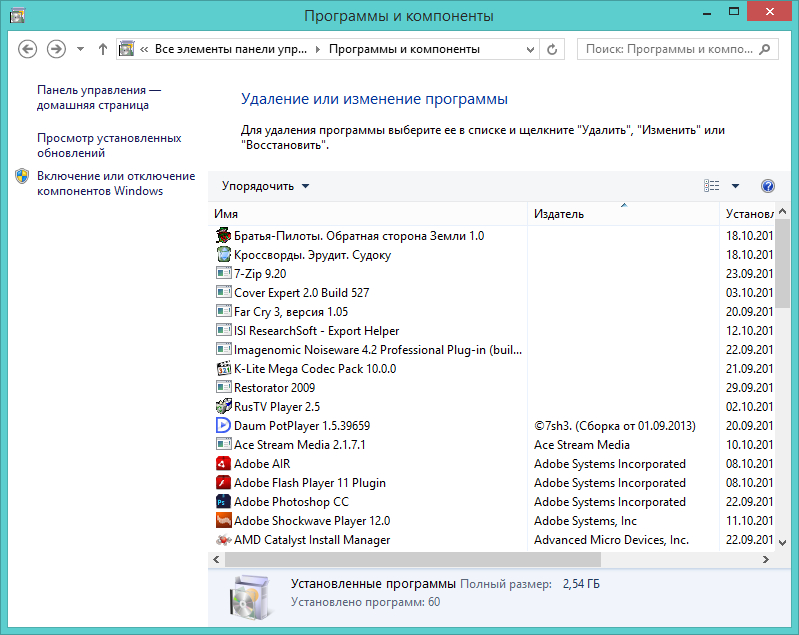This screenshot has width=799, height=635.
Task: Expand the leading « breadcrumb chevron
Action: tap(144, 49)
